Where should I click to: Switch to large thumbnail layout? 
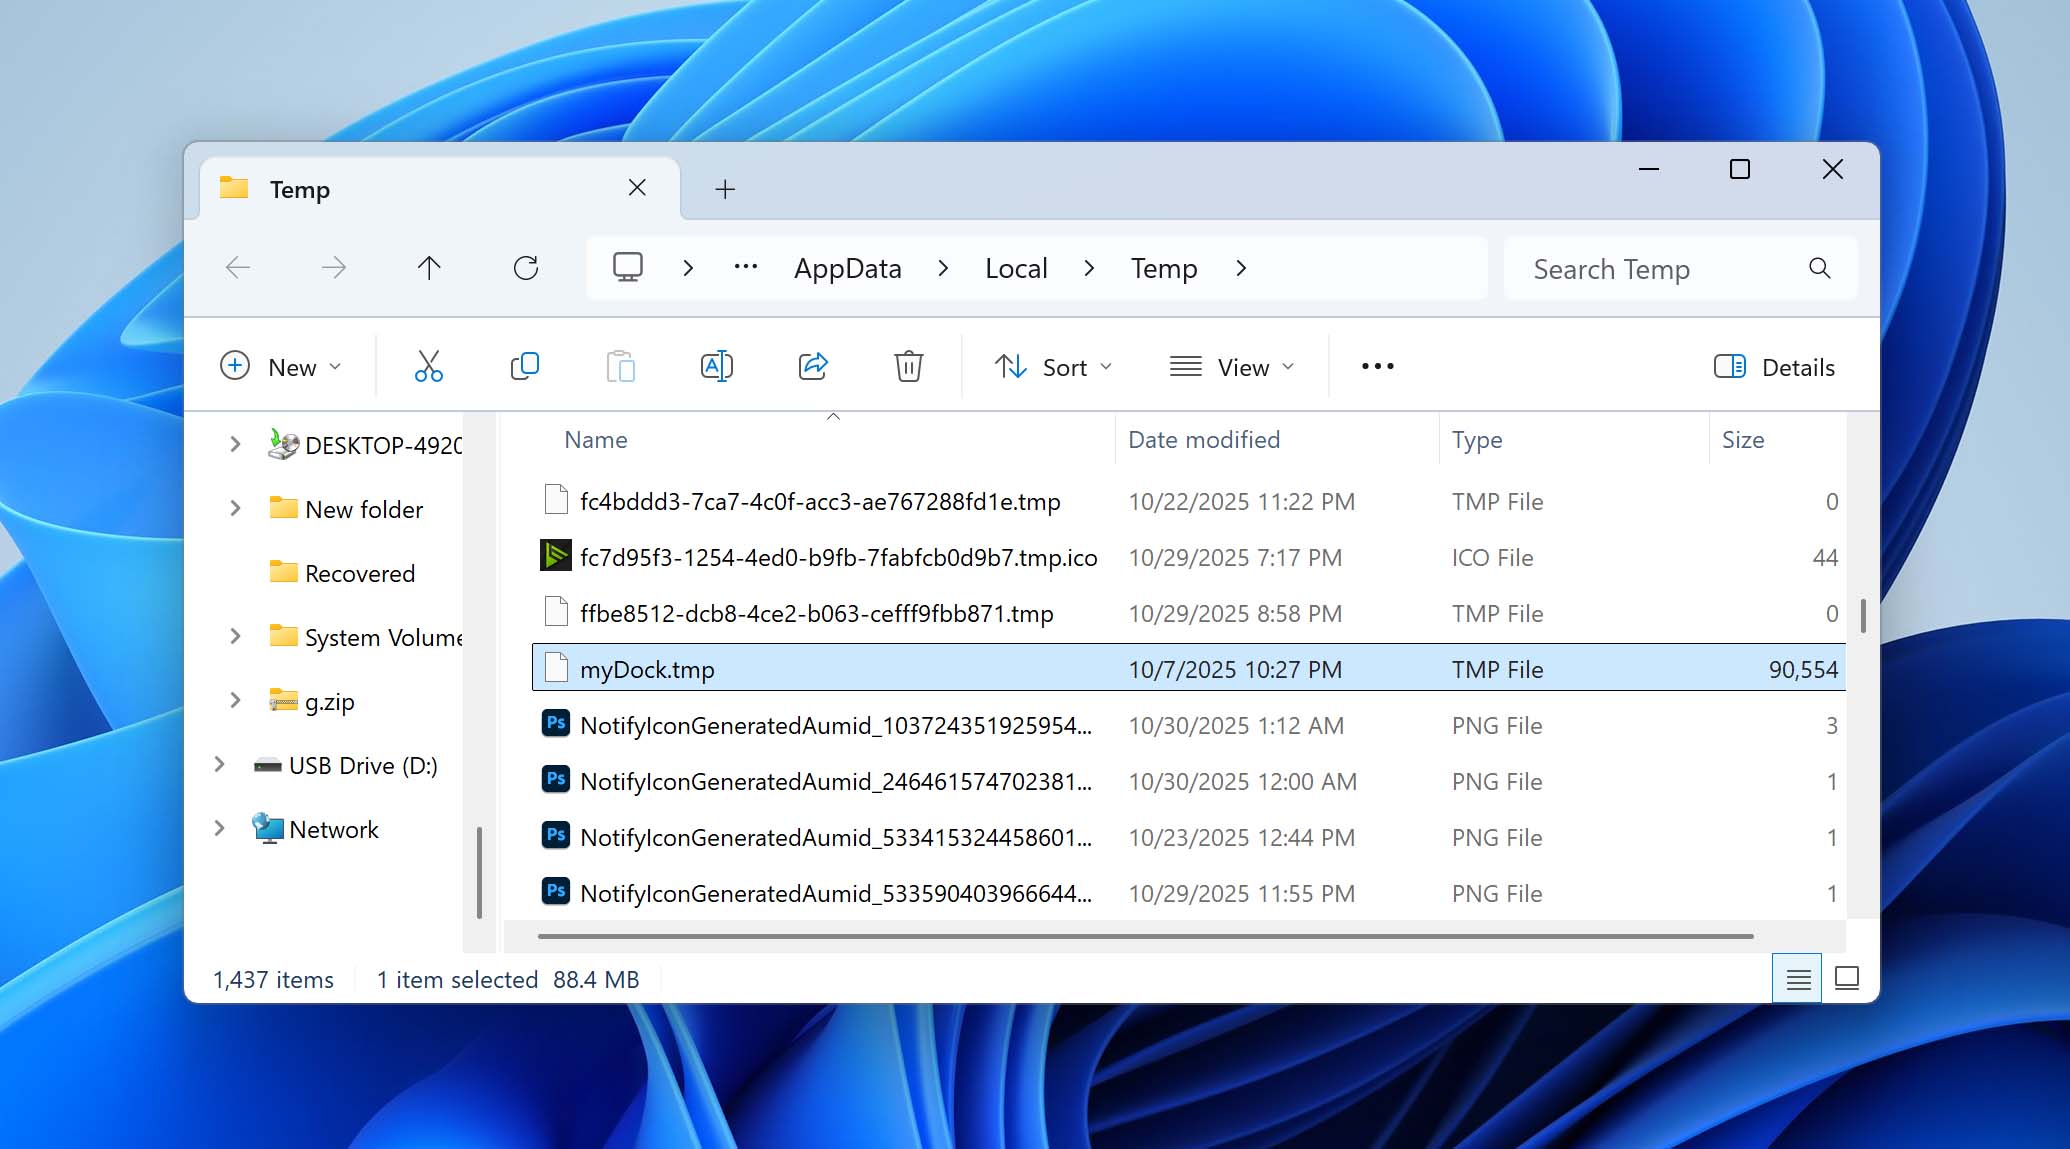[x=1846, y=978]
